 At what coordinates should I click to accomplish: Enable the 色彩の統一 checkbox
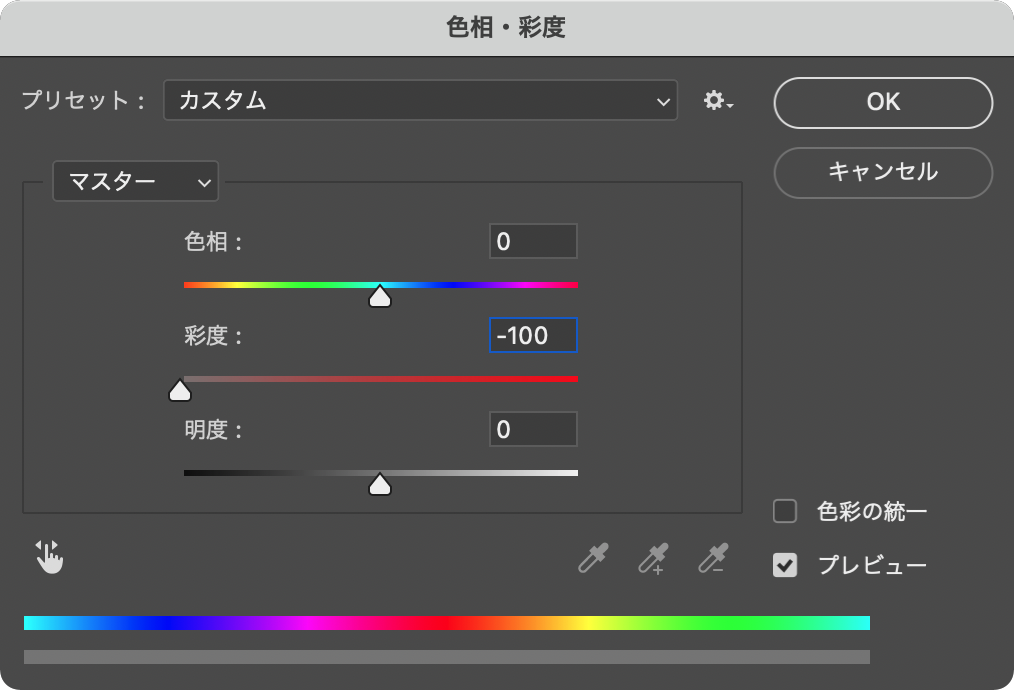click(x=785, y=512)
